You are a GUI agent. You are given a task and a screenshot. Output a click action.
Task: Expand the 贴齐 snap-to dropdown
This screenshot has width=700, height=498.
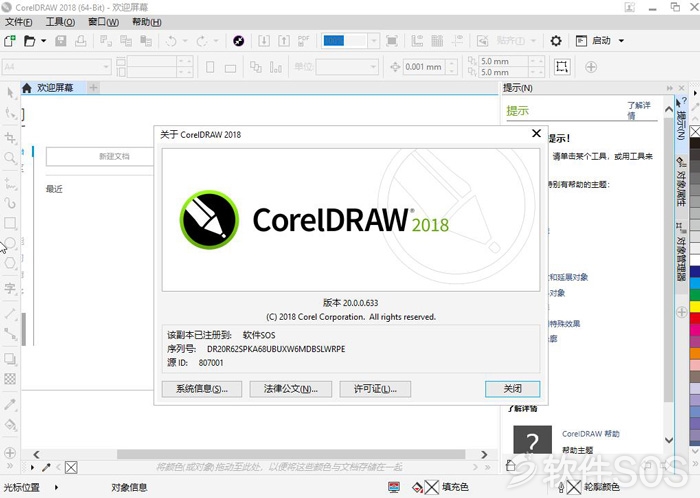pos(533,41)
